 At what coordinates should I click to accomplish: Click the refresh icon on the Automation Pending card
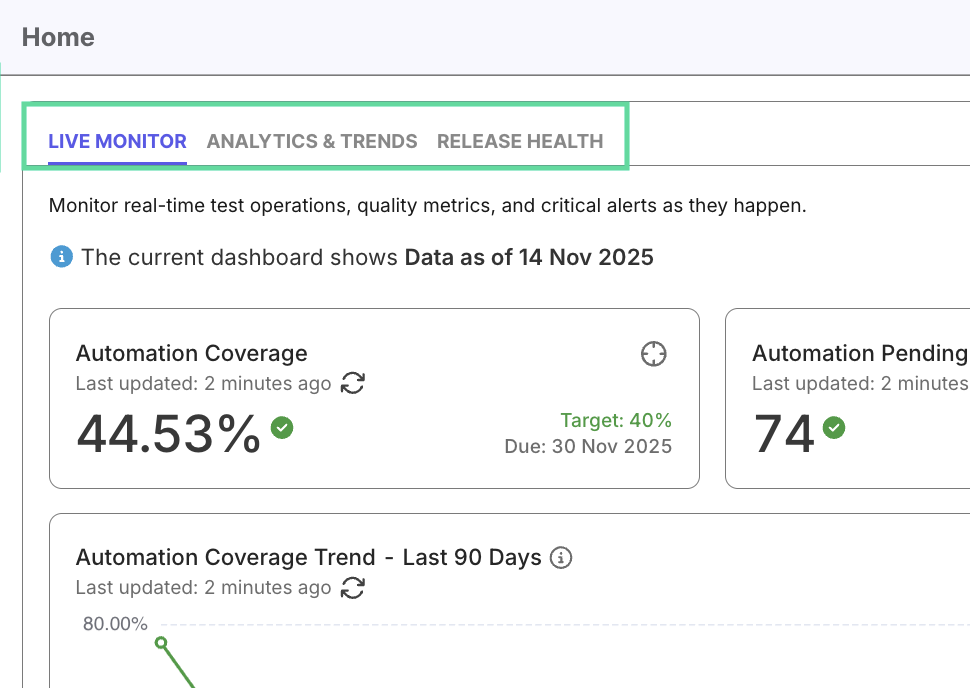(963, 383)
